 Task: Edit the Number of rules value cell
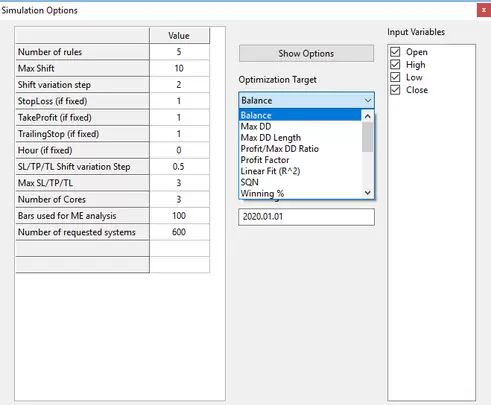pos(179,52)
